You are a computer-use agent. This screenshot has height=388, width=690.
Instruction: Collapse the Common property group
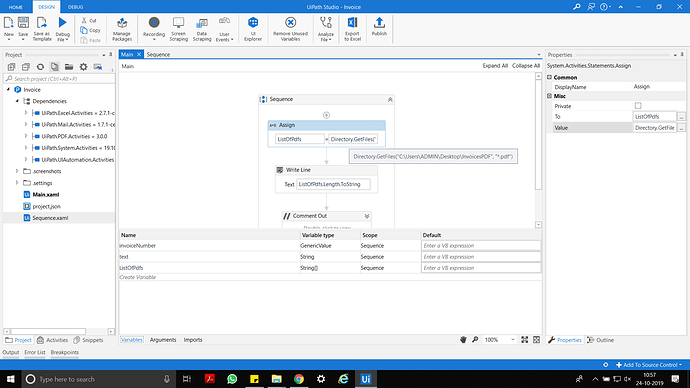pyautogui.click(x=549, y=77)
